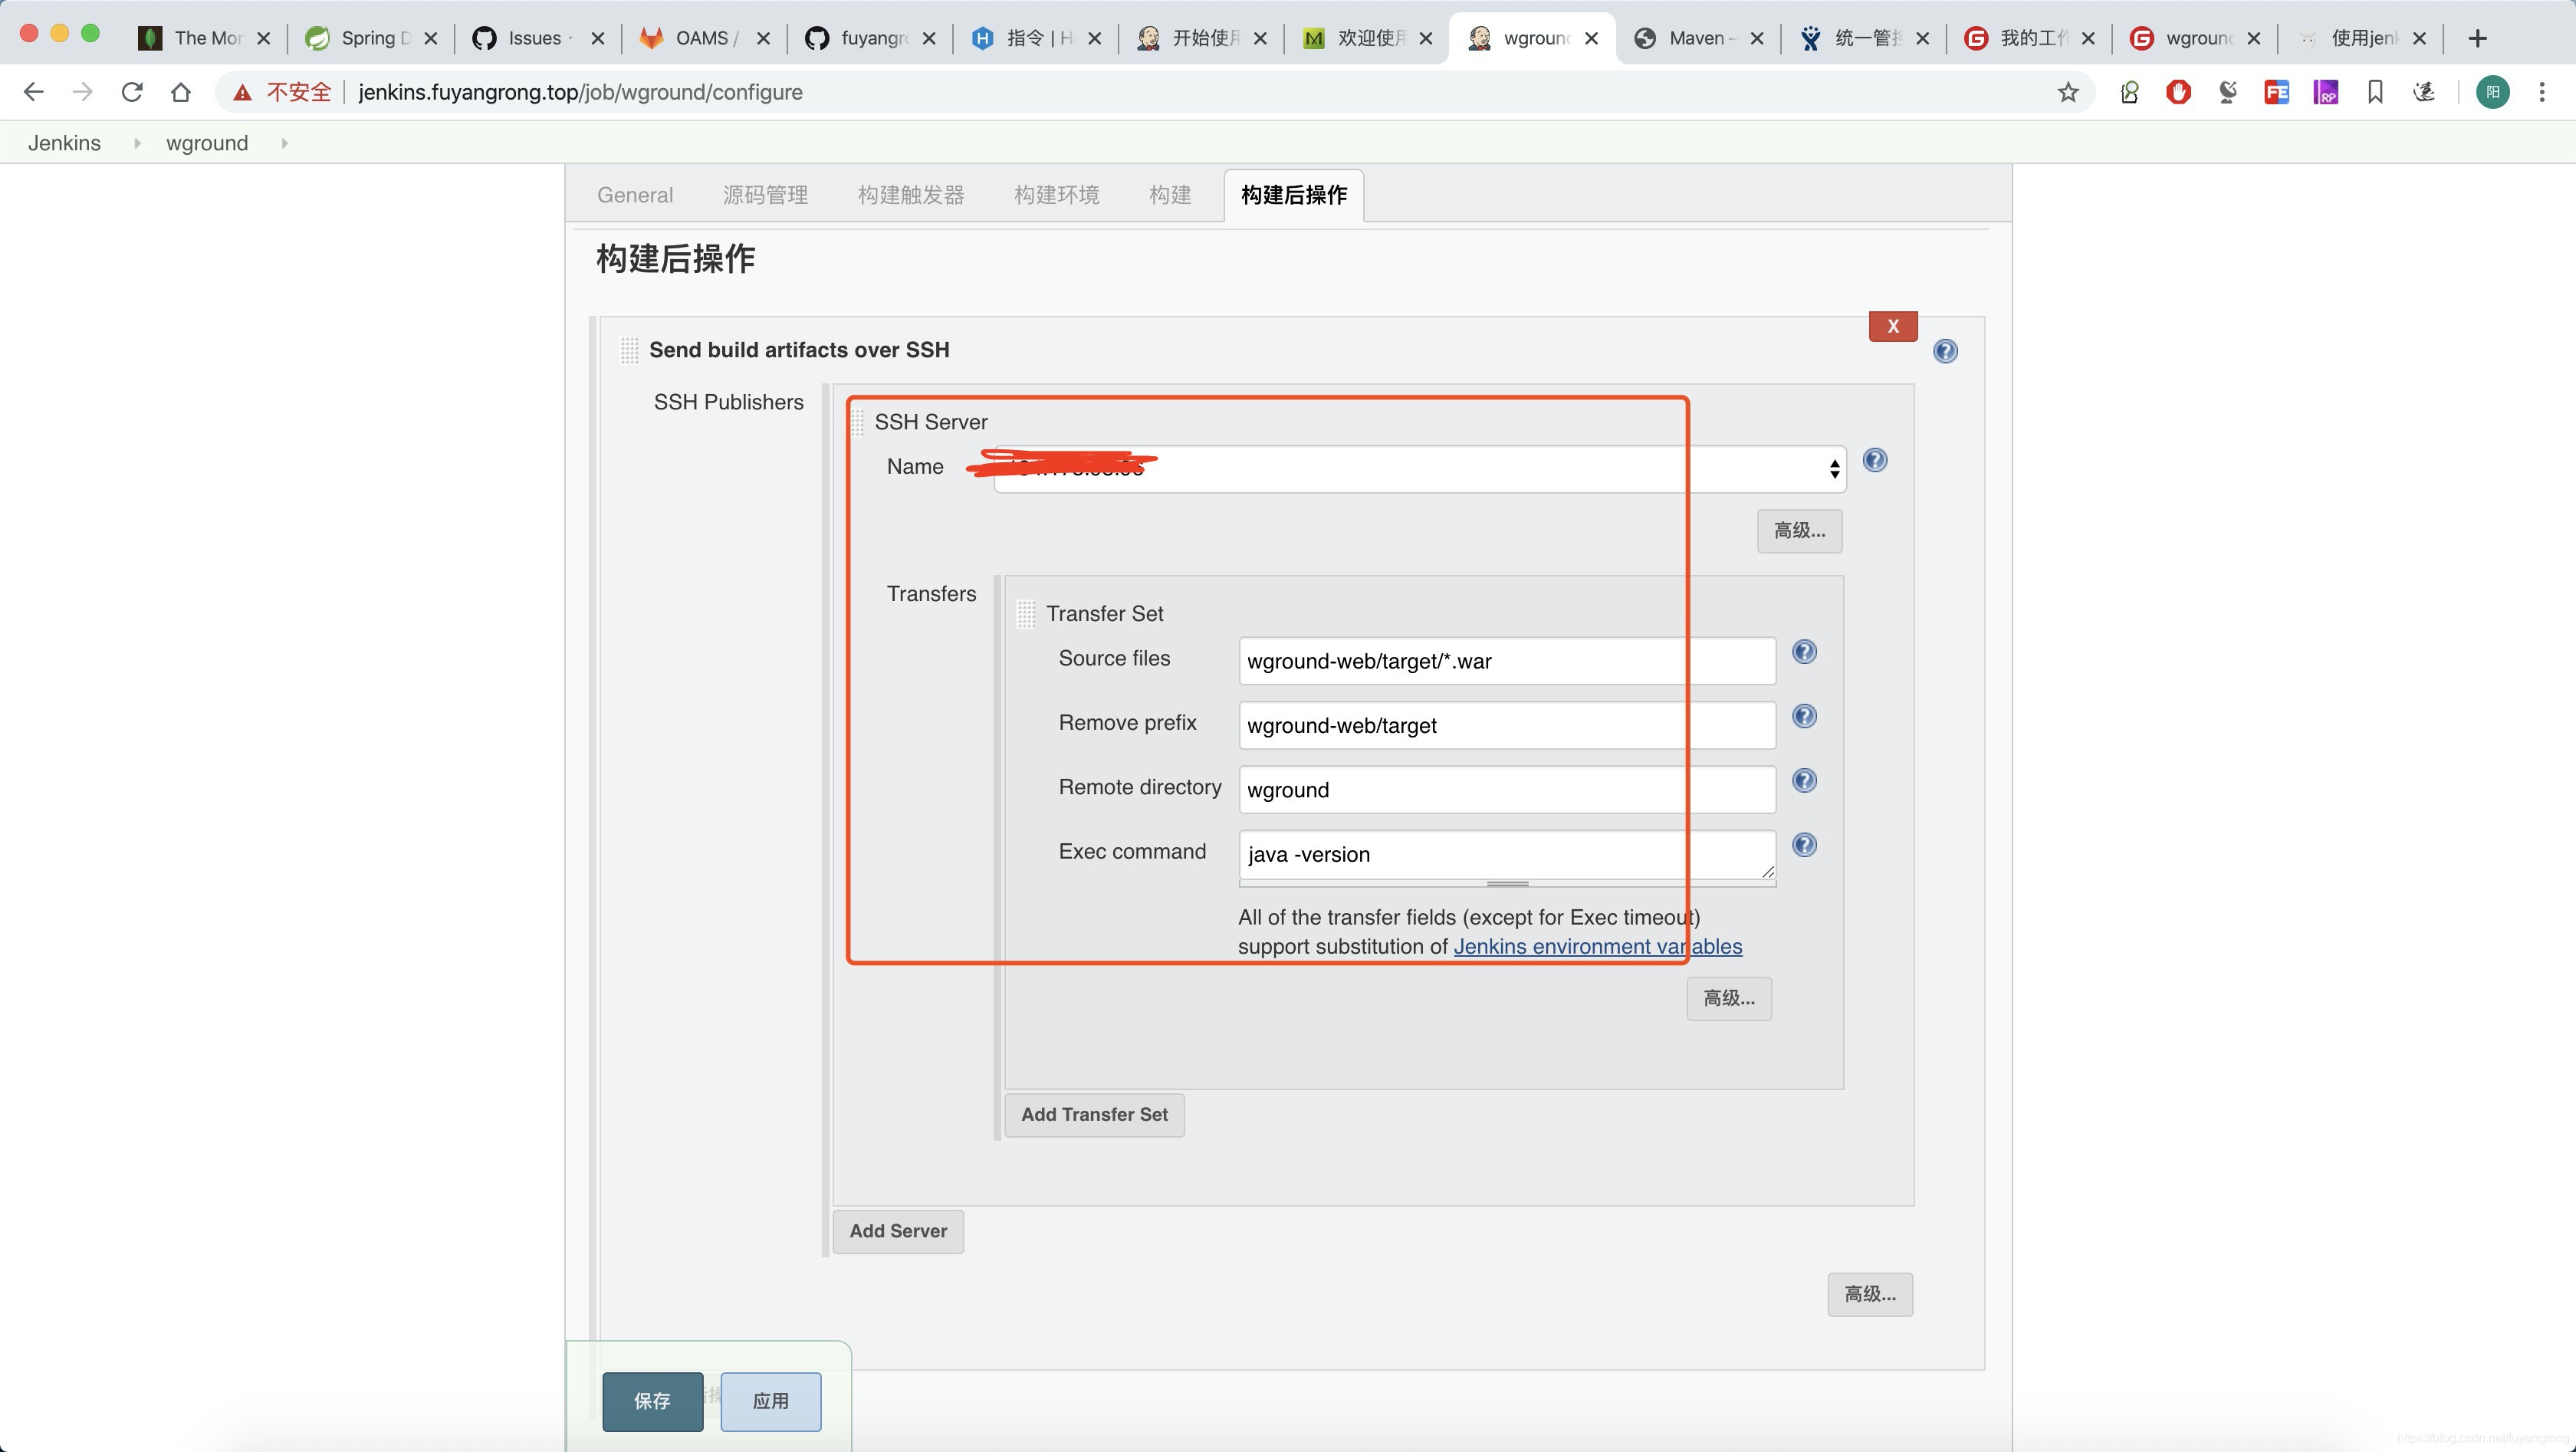Show help for Remote directory field

click(x=1804, y=780)
